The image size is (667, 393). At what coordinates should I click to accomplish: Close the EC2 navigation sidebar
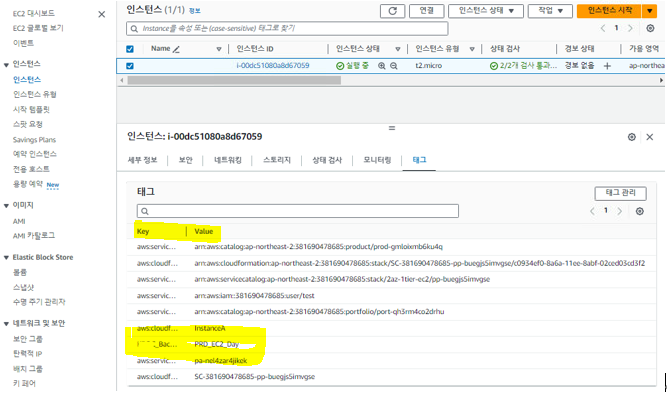click(102, 14)
